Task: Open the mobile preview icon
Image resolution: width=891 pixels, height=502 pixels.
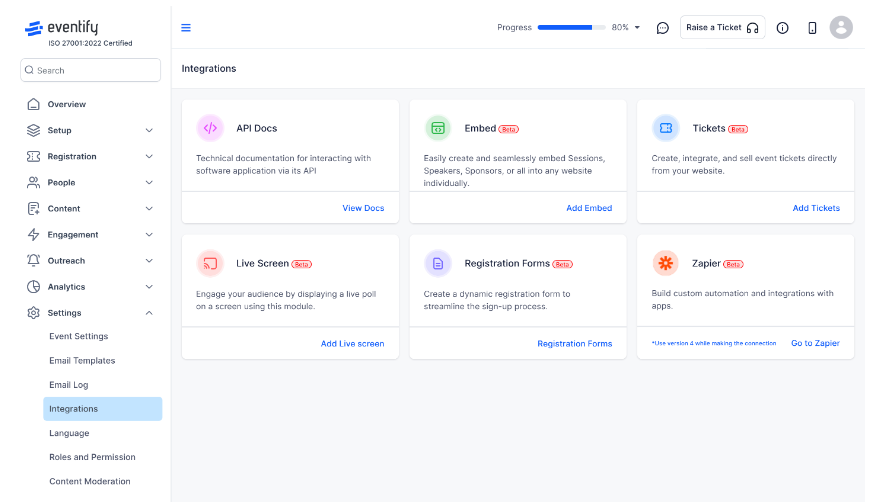Action: pyautogui.click(x=812, y=28)
